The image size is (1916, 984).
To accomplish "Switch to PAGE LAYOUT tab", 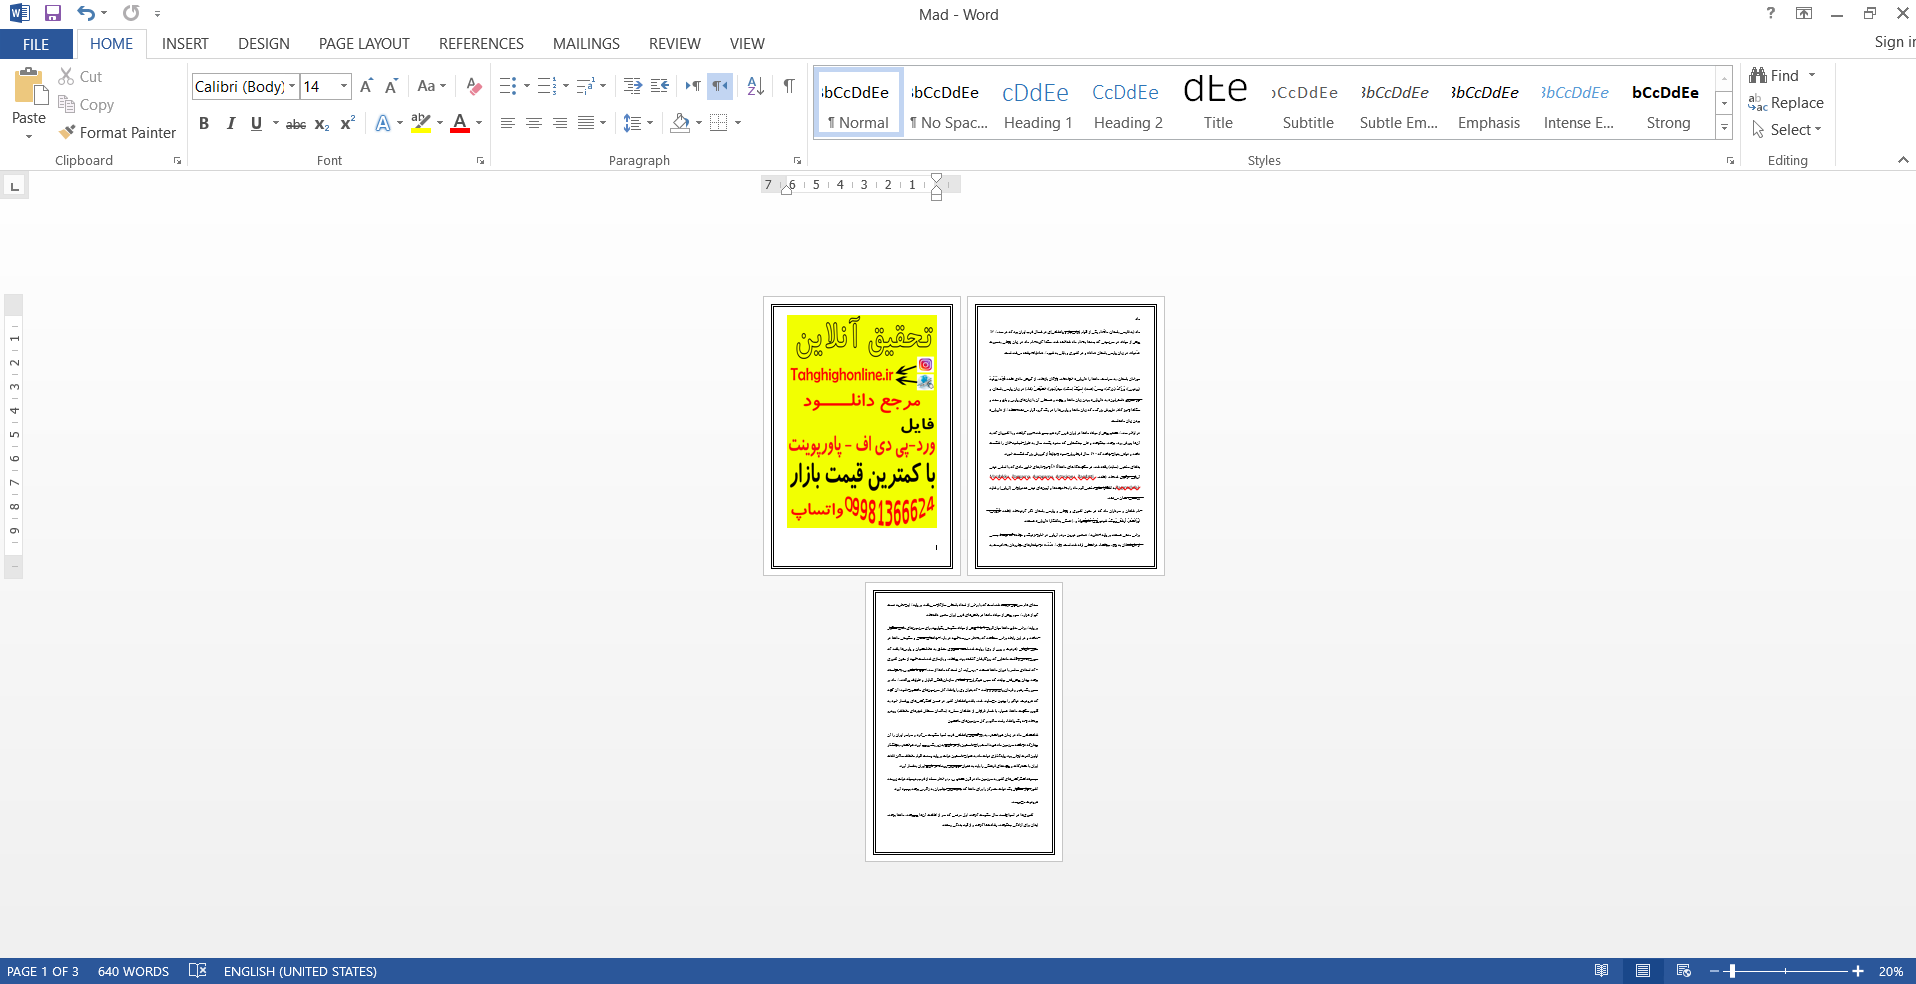I will [364, 44].
